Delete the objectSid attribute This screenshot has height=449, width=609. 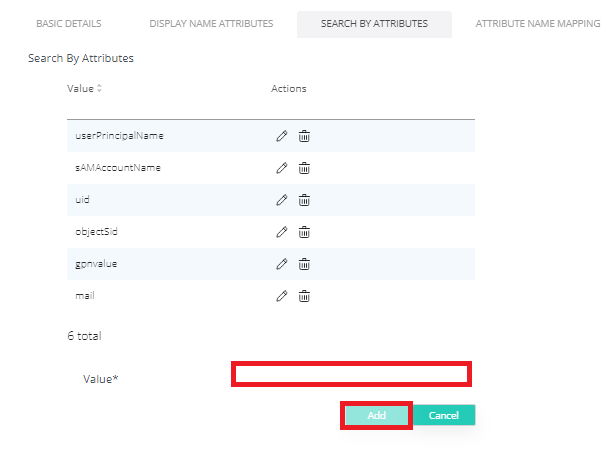pos(305,232)
